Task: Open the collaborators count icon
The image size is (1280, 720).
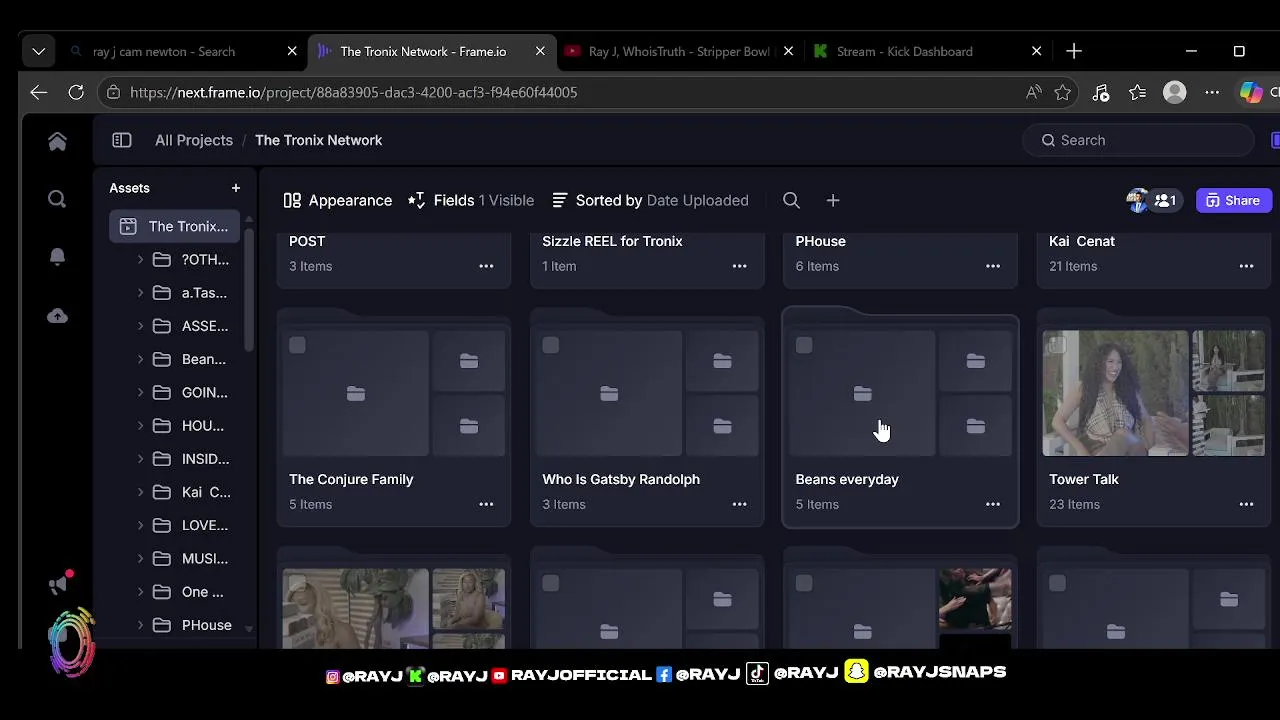Action: pyautogui.click(x=1164, y=200)
